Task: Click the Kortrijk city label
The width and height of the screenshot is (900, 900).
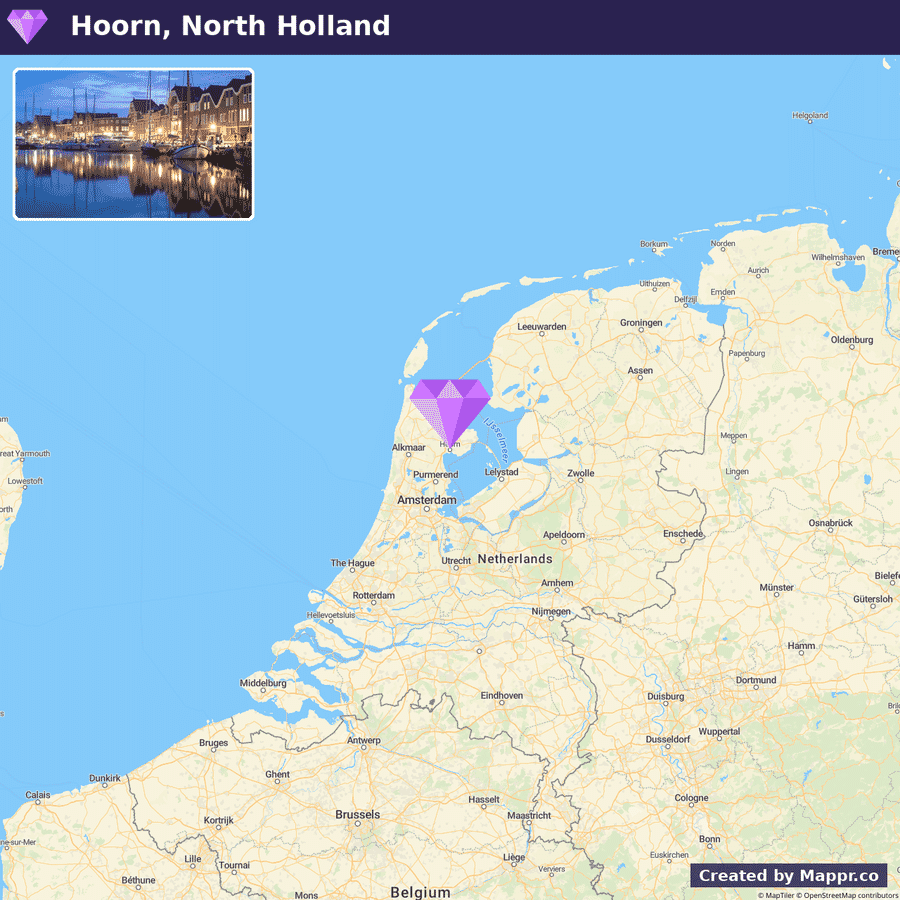Action: tap(219, 820)
